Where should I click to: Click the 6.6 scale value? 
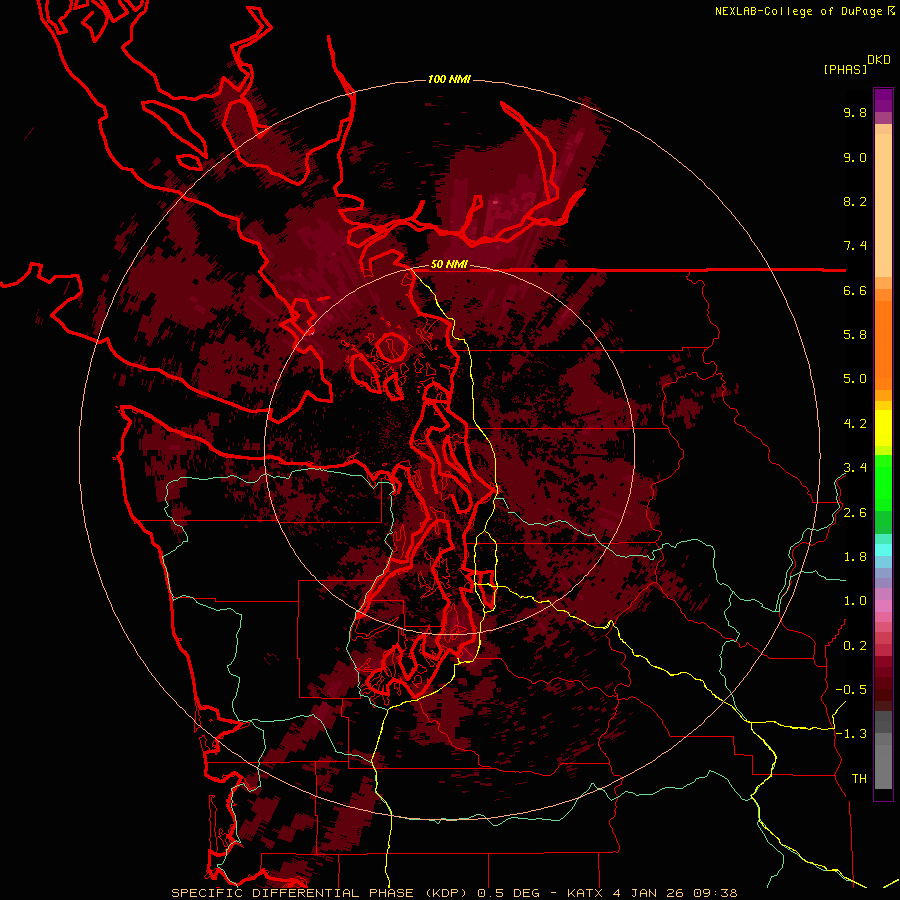pos(855,290)
